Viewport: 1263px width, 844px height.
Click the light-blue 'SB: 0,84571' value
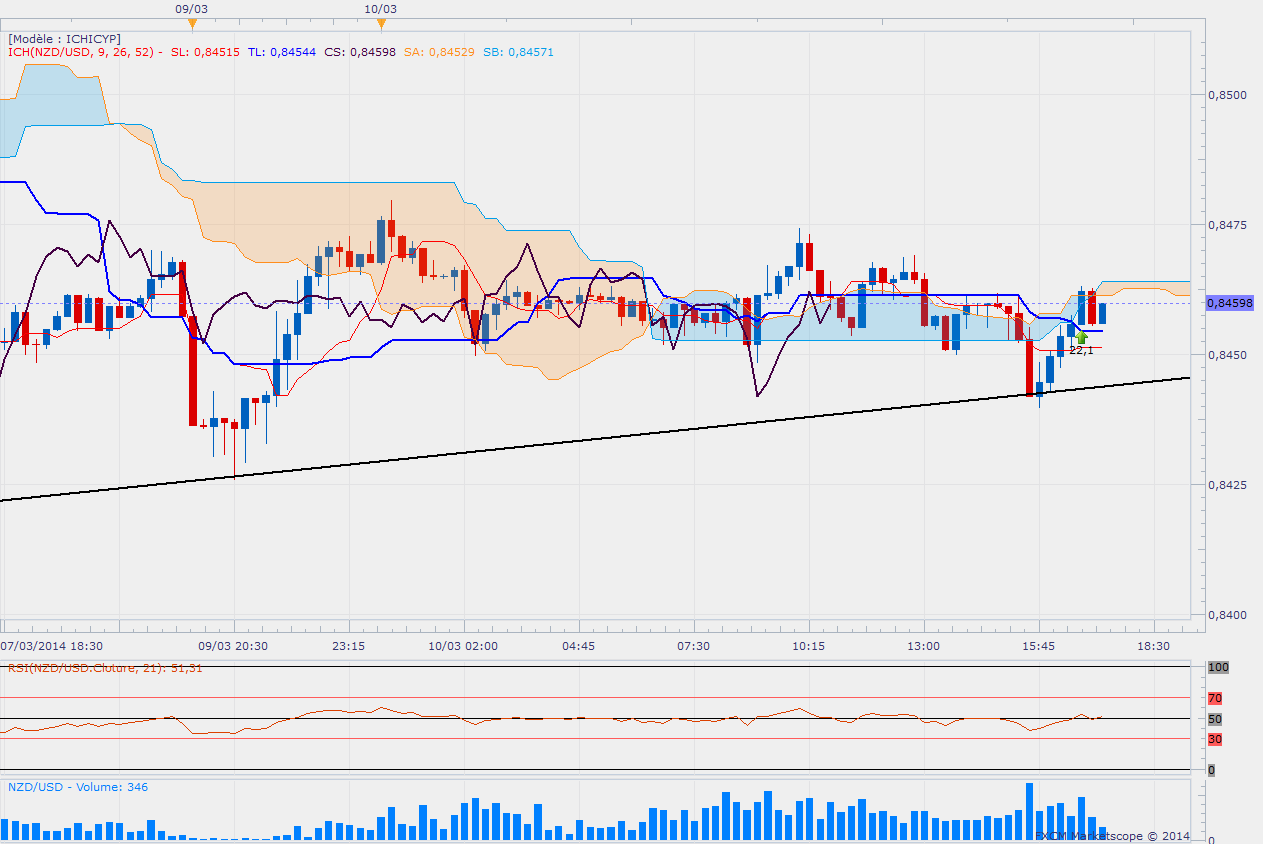pos(517,52)
